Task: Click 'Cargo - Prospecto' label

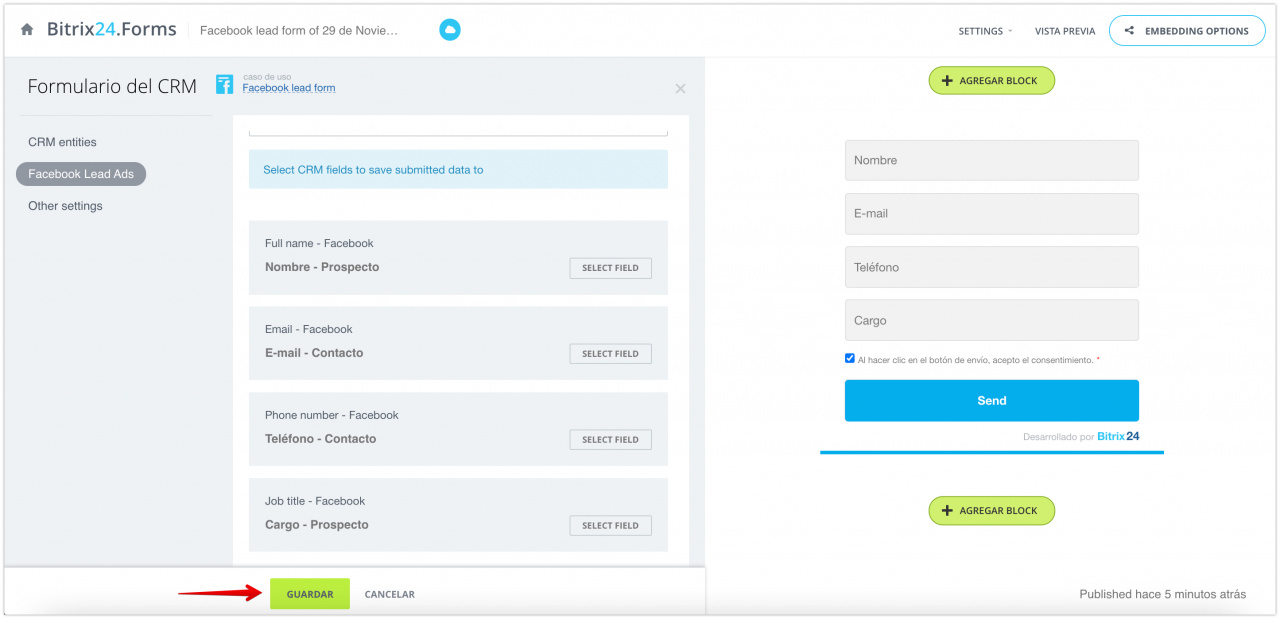Action: coord(316,525)
